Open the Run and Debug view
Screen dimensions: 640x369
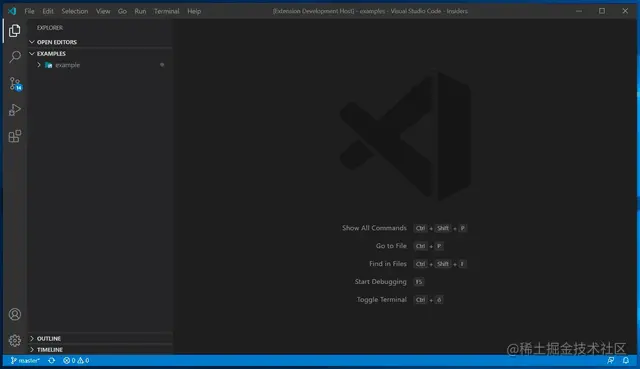pyautogui.click(x=15, y=110)
